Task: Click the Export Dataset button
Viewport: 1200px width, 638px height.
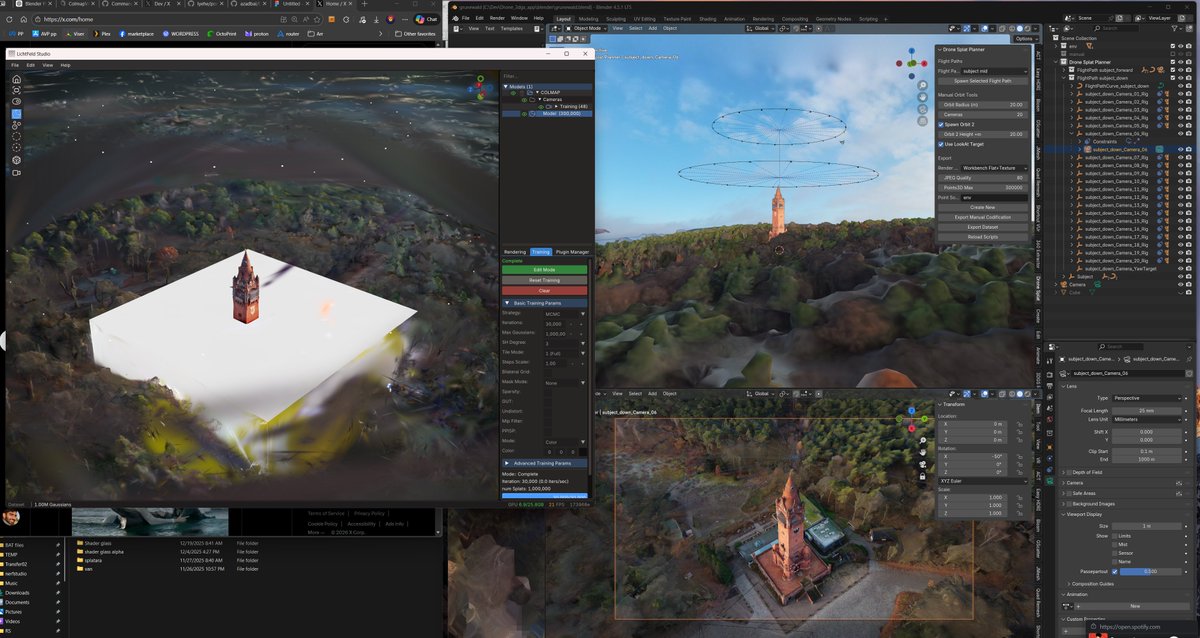Action: [x=982, y=227]
